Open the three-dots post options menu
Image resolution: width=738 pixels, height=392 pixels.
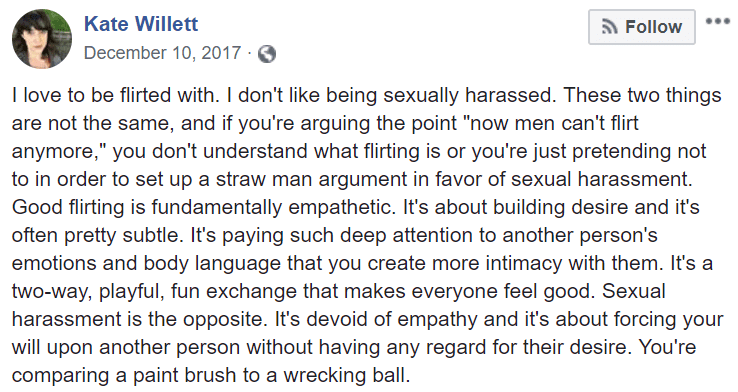point(718,22)
